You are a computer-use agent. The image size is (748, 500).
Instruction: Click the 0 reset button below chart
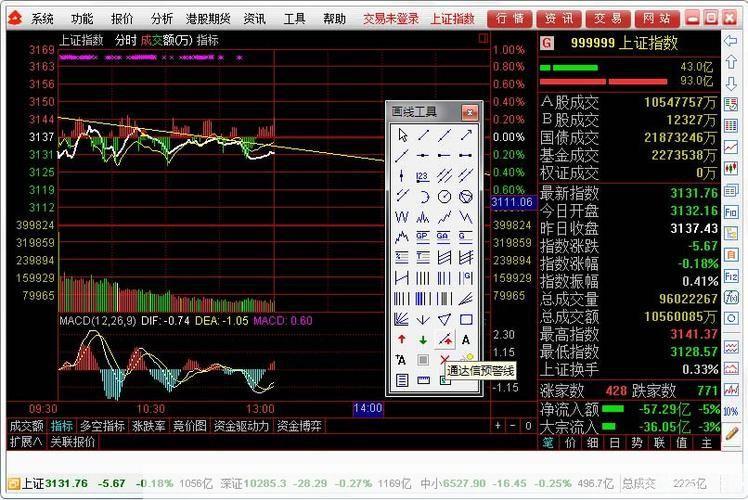pyautogui.click(x=528, y=426)
